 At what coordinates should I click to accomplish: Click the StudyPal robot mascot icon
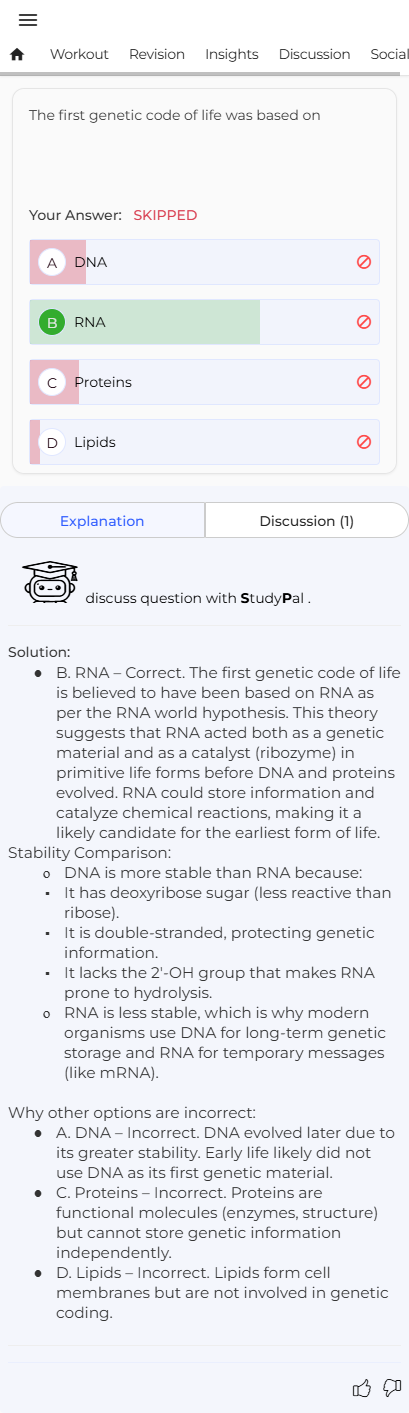(50, 583)
